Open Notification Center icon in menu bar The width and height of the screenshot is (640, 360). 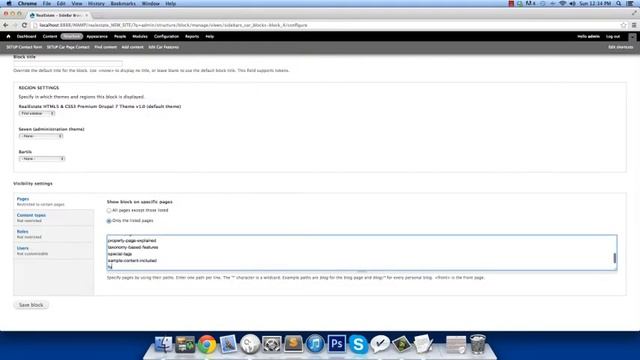[x=630, y=4]
